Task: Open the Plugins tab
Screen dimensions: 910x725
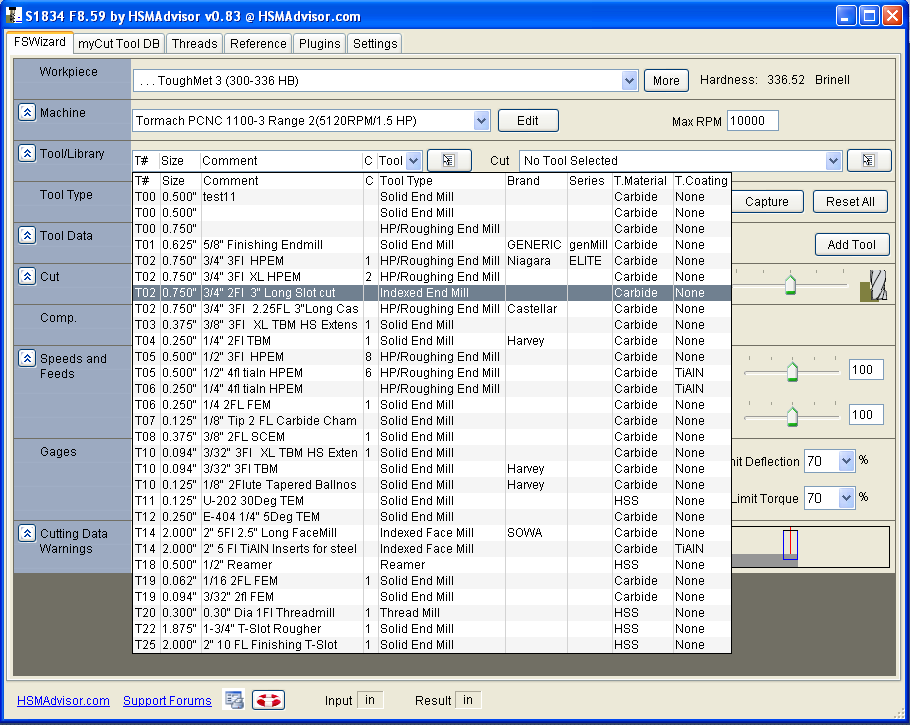Action: (320, 44)
